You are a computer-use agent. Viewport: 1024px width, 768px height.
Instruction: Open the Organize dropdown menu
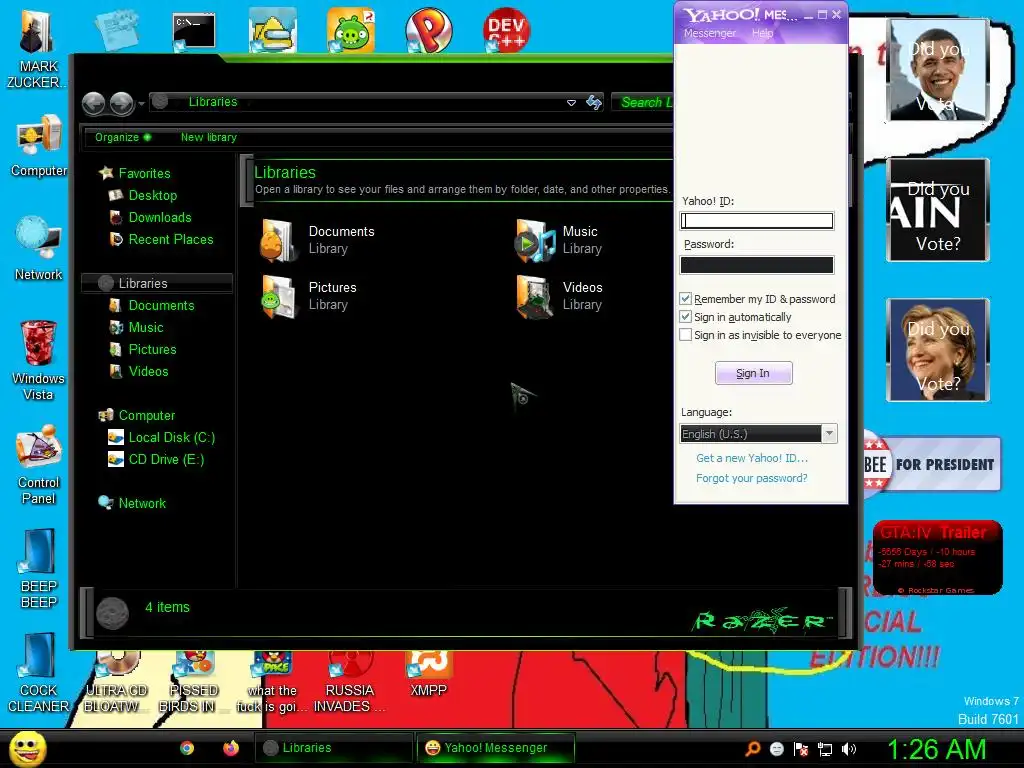(x=123, y=137)
